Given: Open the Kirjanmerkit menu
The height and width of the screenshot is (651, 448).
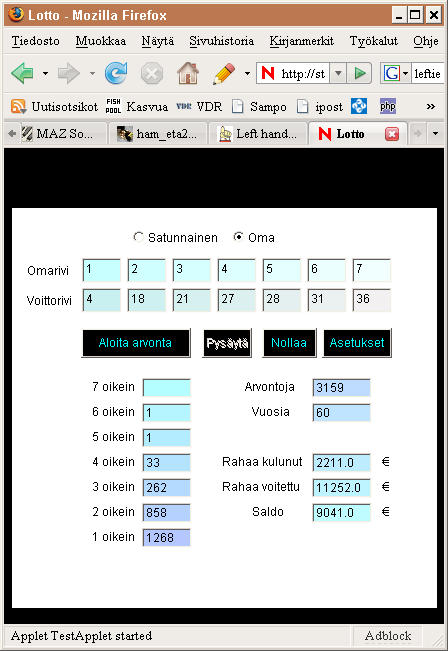Looking at the screenshot, I should [x=302, y=41].
